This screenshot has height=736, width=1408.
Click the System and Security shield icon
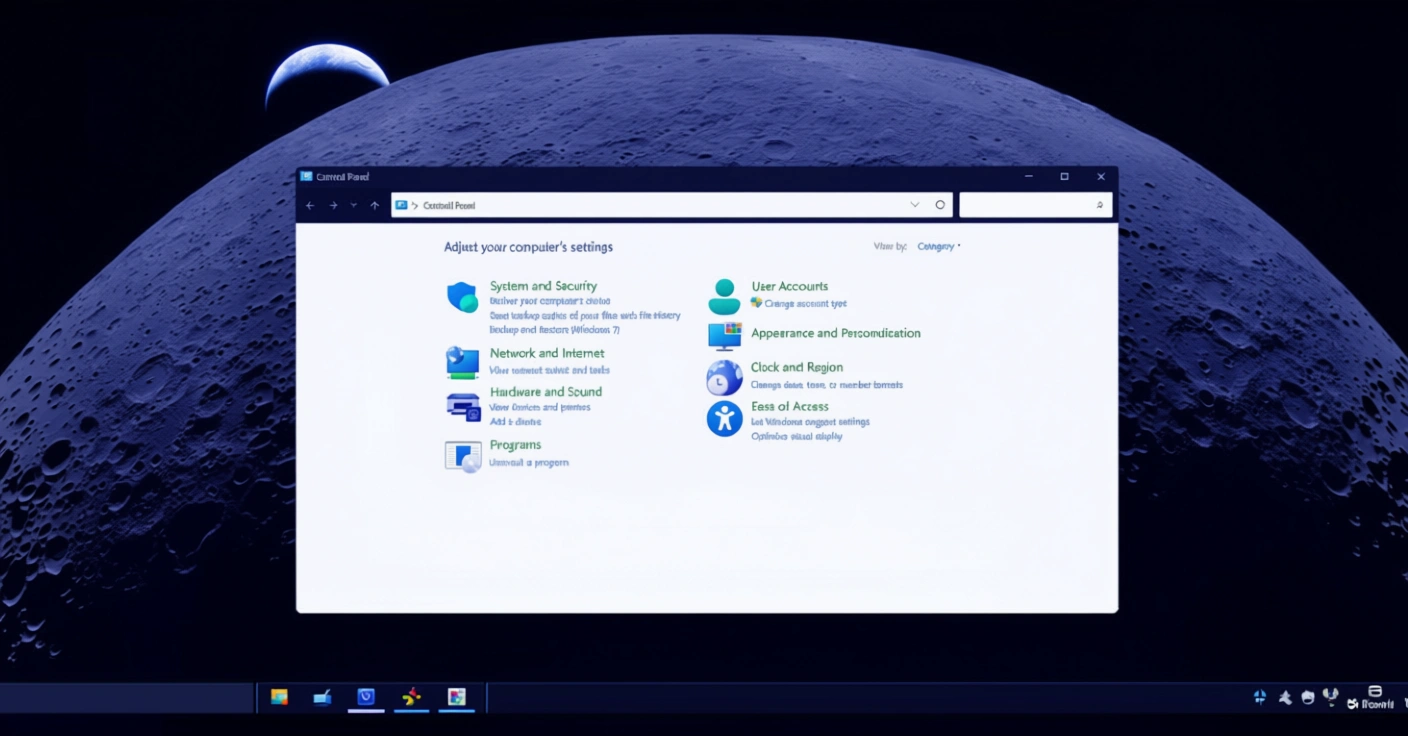(x=462, y=297)
